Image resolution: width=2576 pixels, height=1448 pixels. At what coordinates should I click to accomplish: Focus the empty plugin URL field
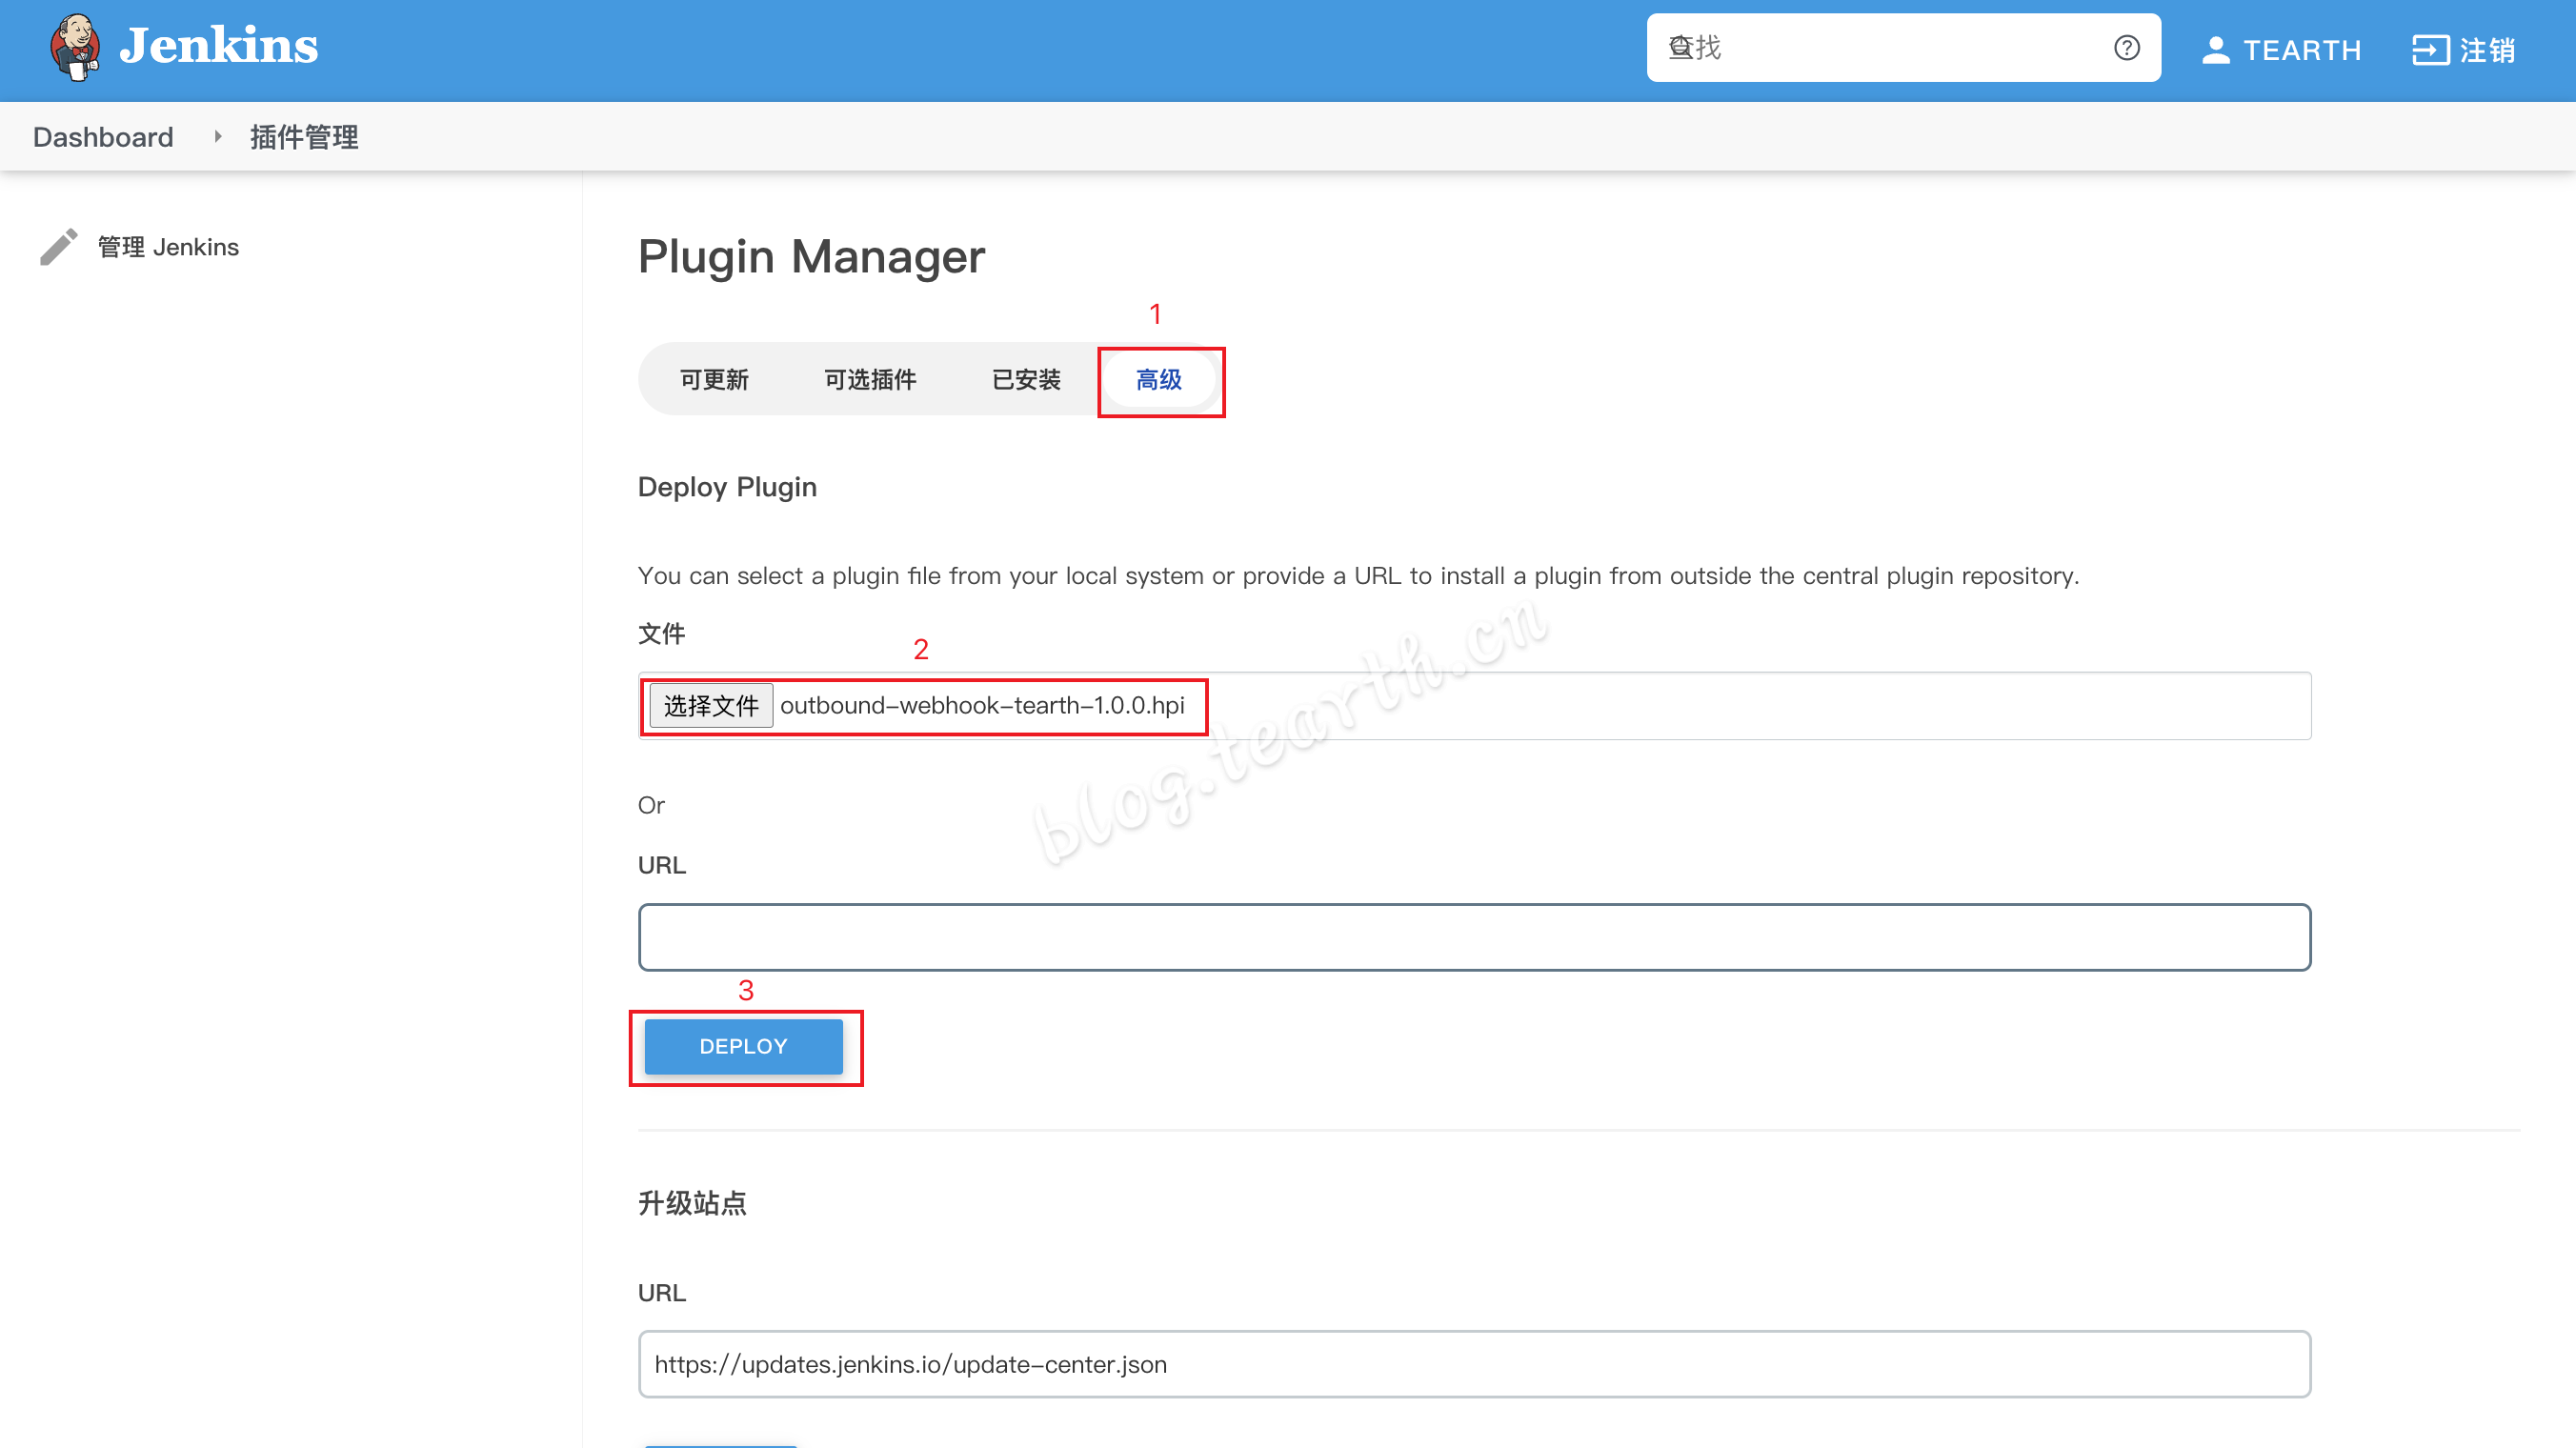pyautogui.click(x=1474, y=938)
